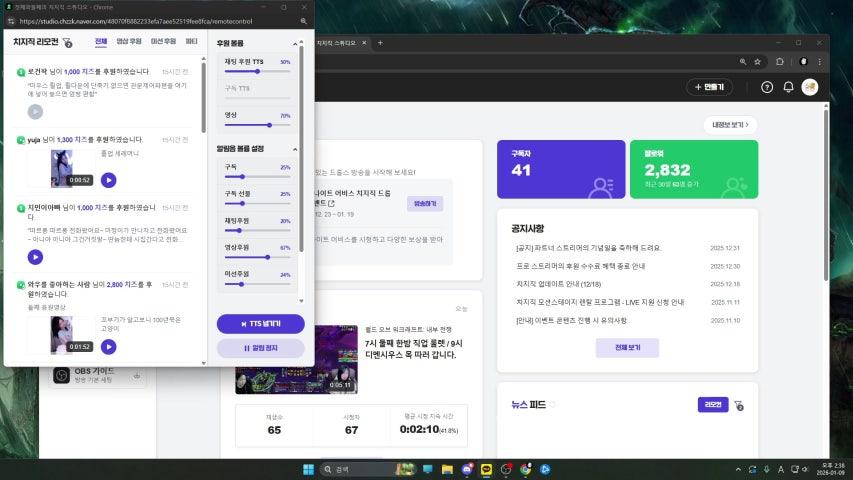
Task: Close the 치지직 스튜디오 tab
Action: click(364, 43)
